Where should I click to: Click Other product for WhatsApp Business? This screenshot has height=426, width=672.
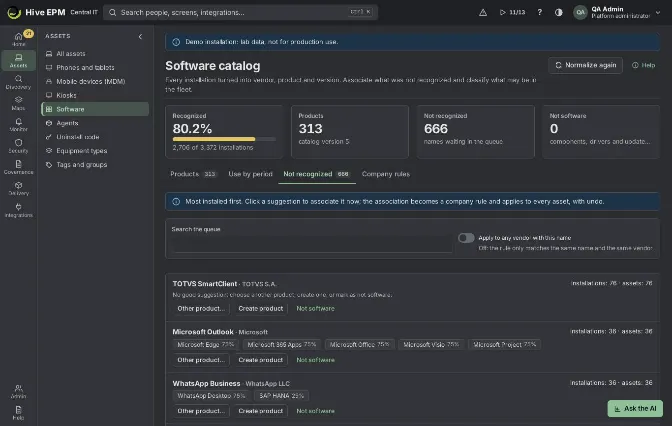pos(201,411)
